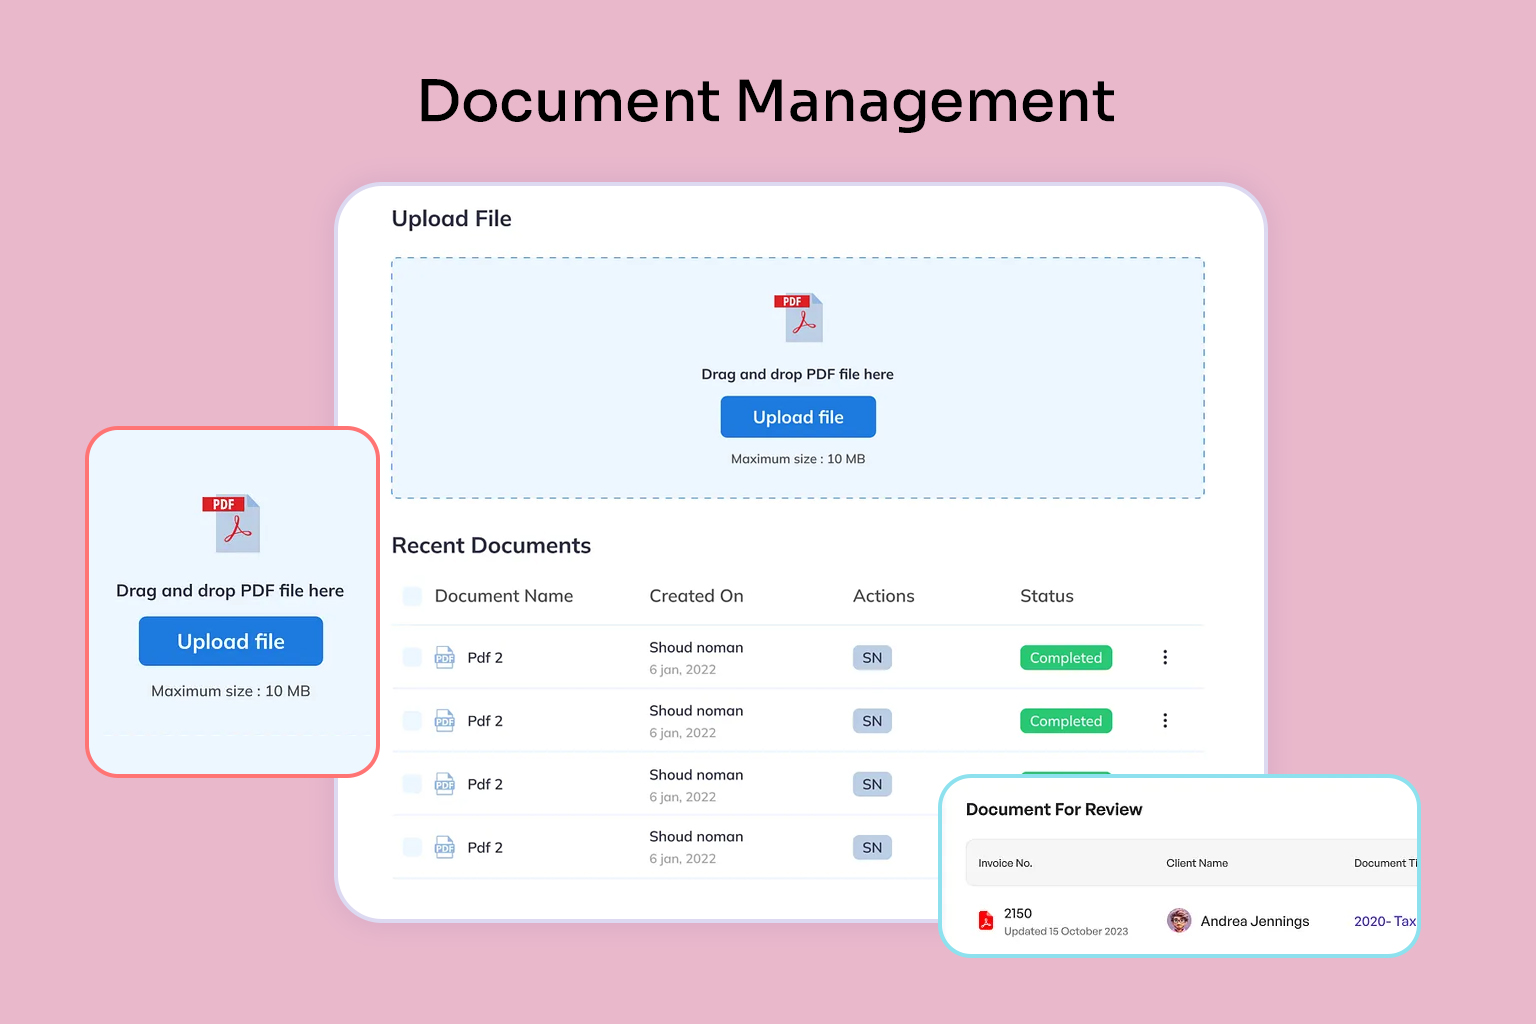Screen dimensions: 1536x1024
Task: Click the file icon of the third Pdf 2 row
Action: point(445,784)
